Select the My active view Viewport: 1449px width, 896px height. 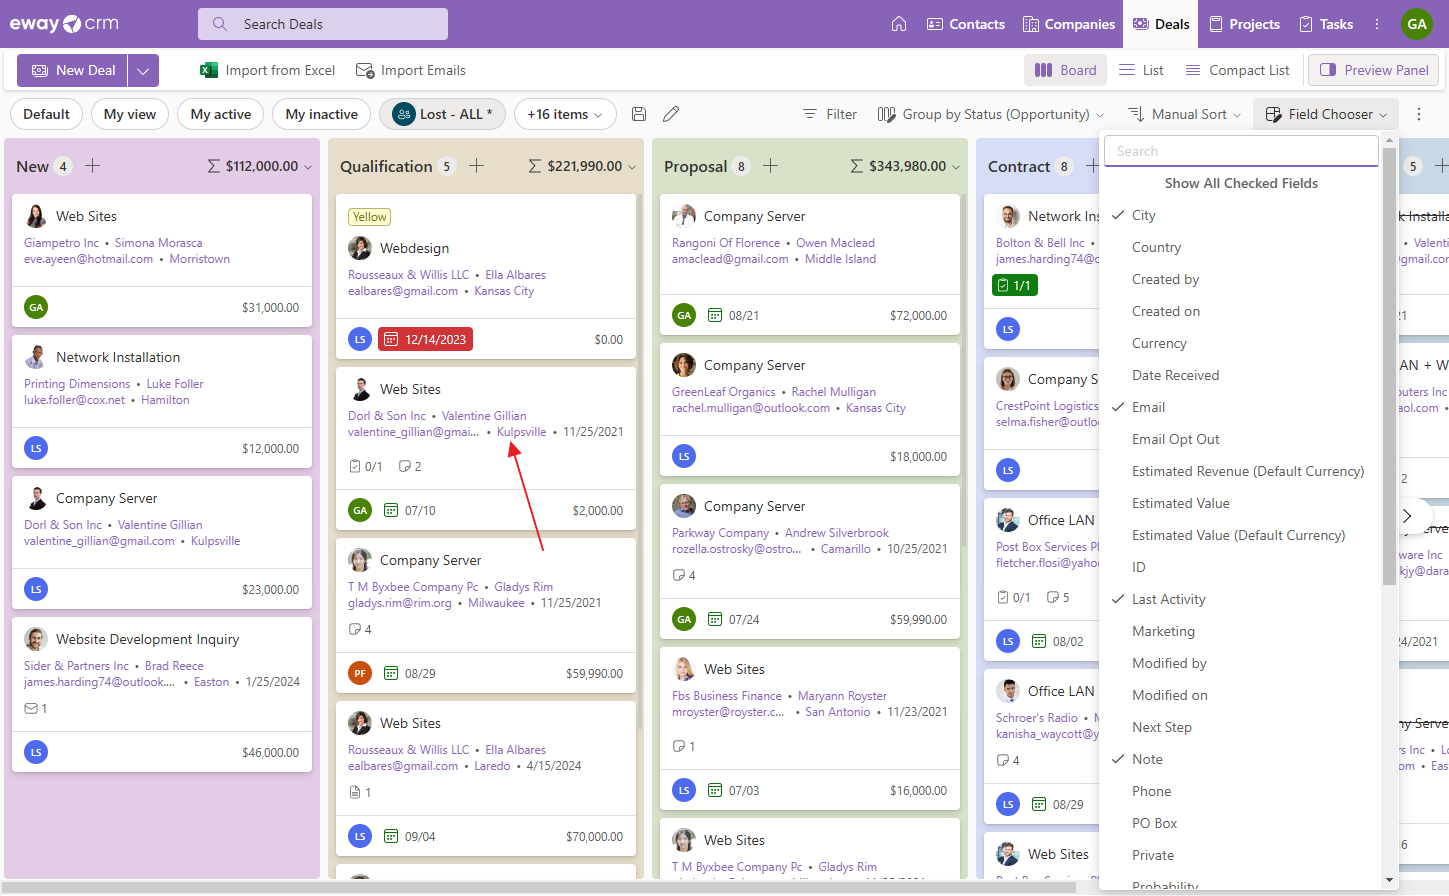pyautogui.click(x=221, y=114)
